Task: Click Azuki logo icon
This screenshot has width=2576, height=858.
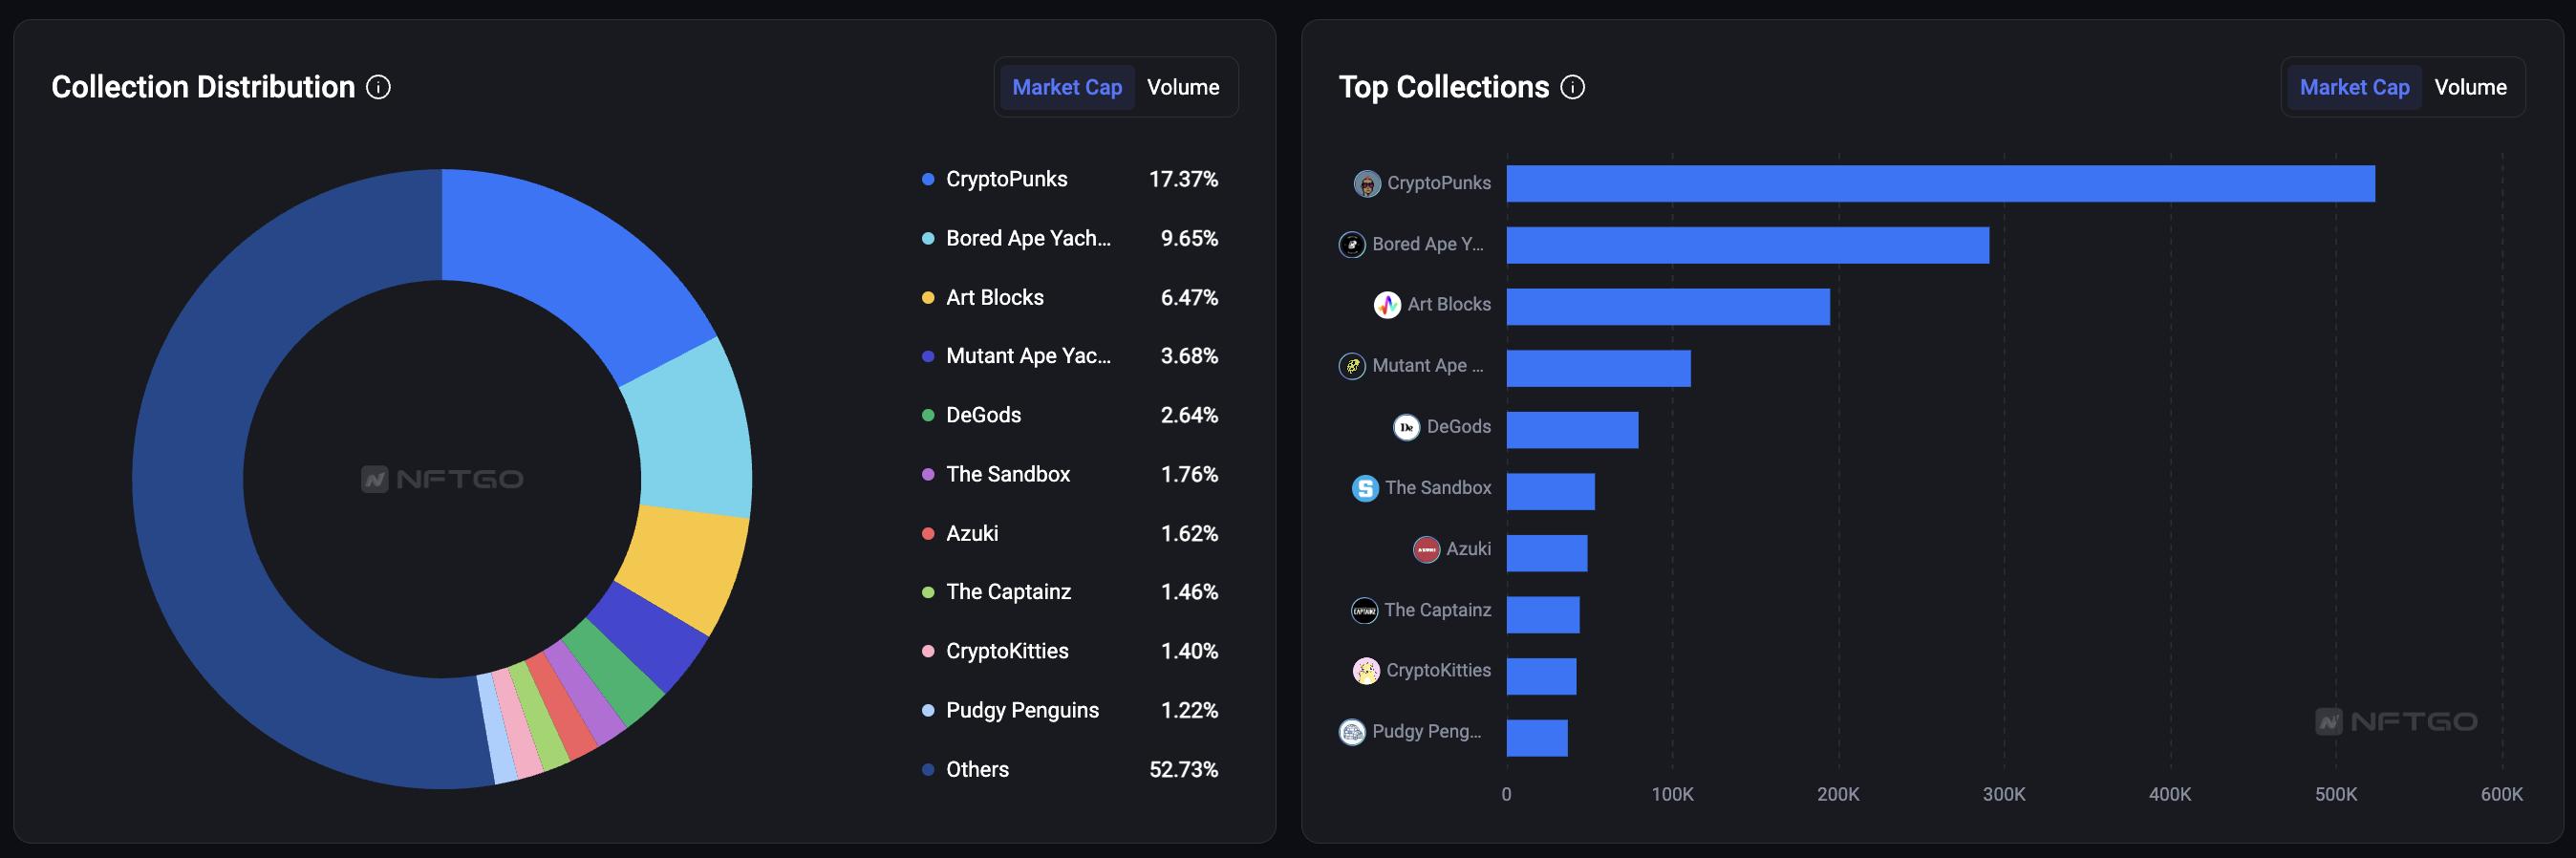Action: tap(1425, 549)
